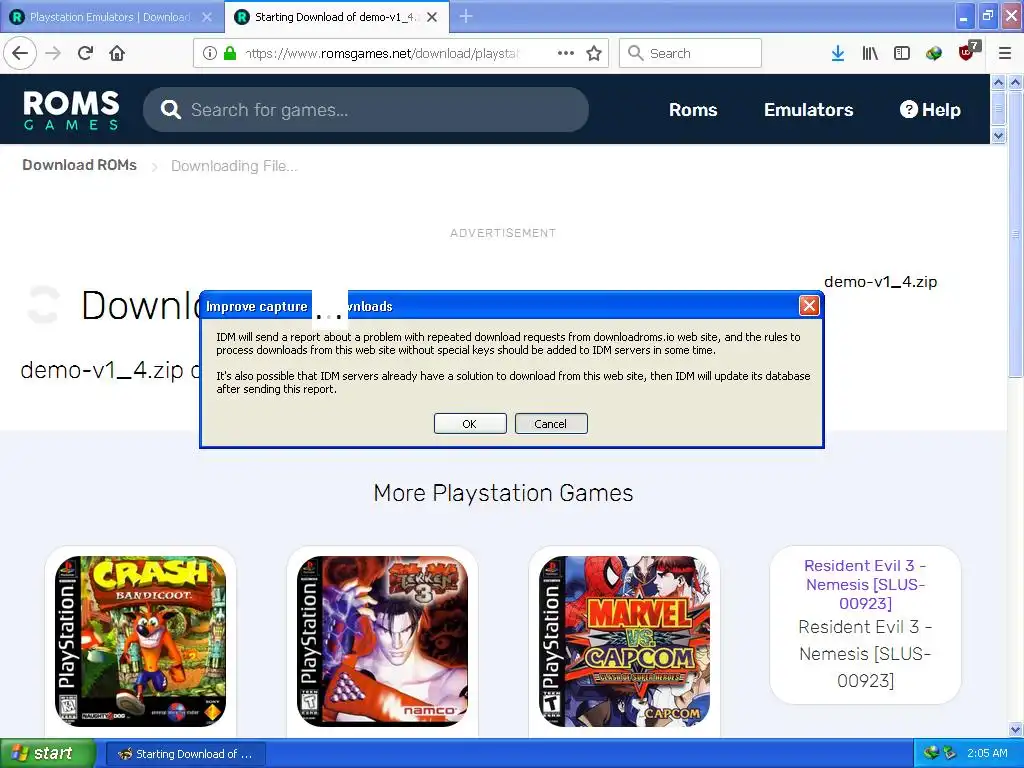
Task: Cancel the IDM report dialog
Action: coord(551,423)
